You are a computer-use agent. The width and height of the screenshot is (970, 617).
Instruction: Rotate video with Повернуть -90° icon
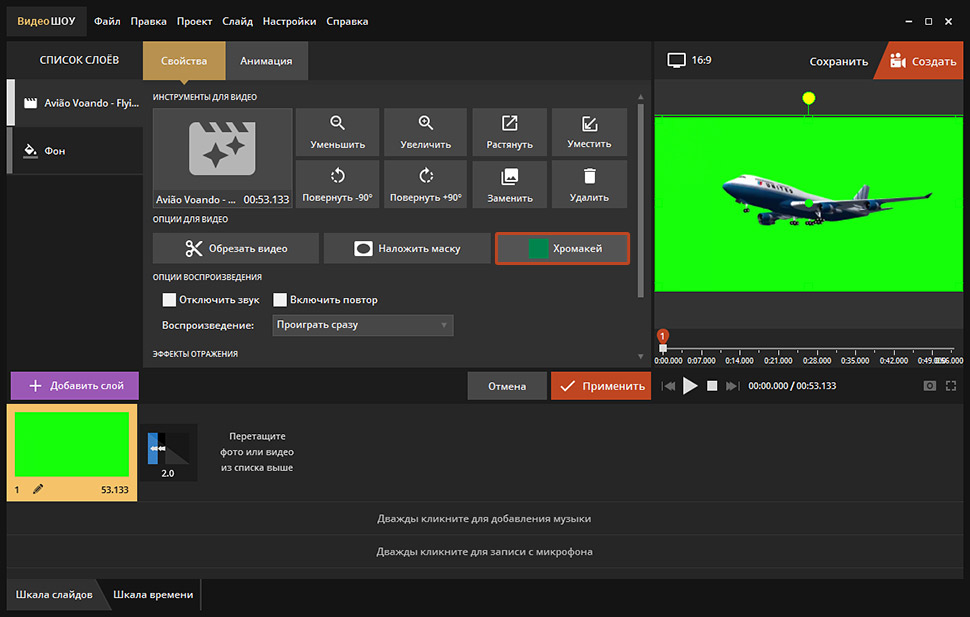coord(338,176)
